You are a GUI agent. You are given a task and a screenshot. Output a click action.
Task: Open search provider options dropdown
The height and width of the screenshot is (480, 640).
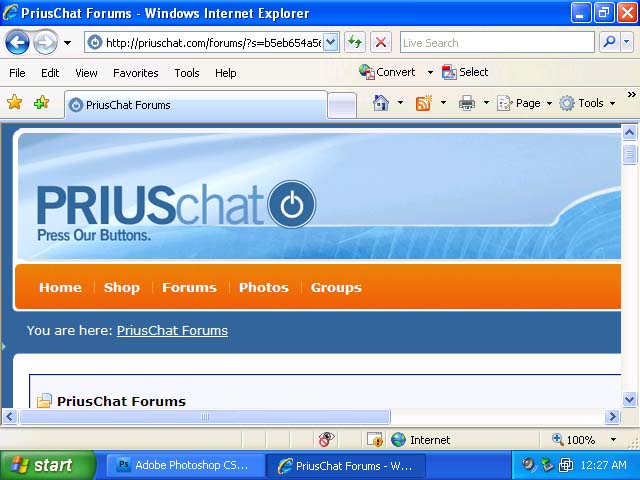[627, 42]
